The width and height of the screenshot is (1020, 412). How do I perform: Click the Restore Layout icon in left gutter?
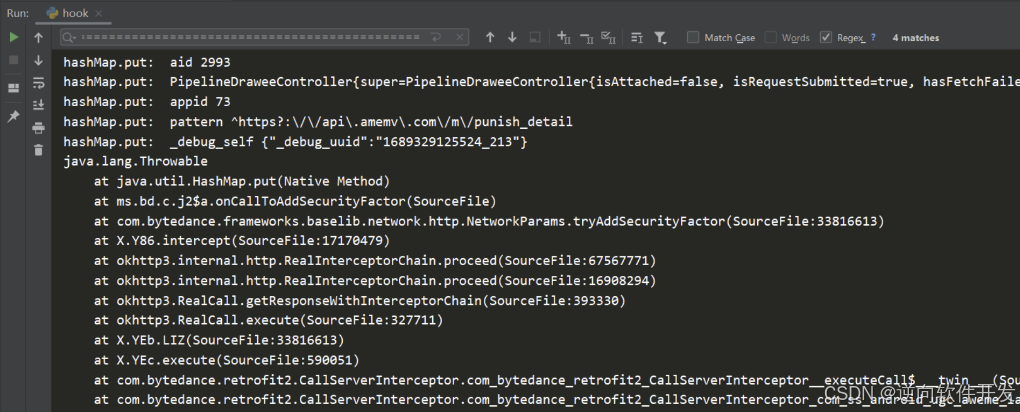tap(13, 89)
